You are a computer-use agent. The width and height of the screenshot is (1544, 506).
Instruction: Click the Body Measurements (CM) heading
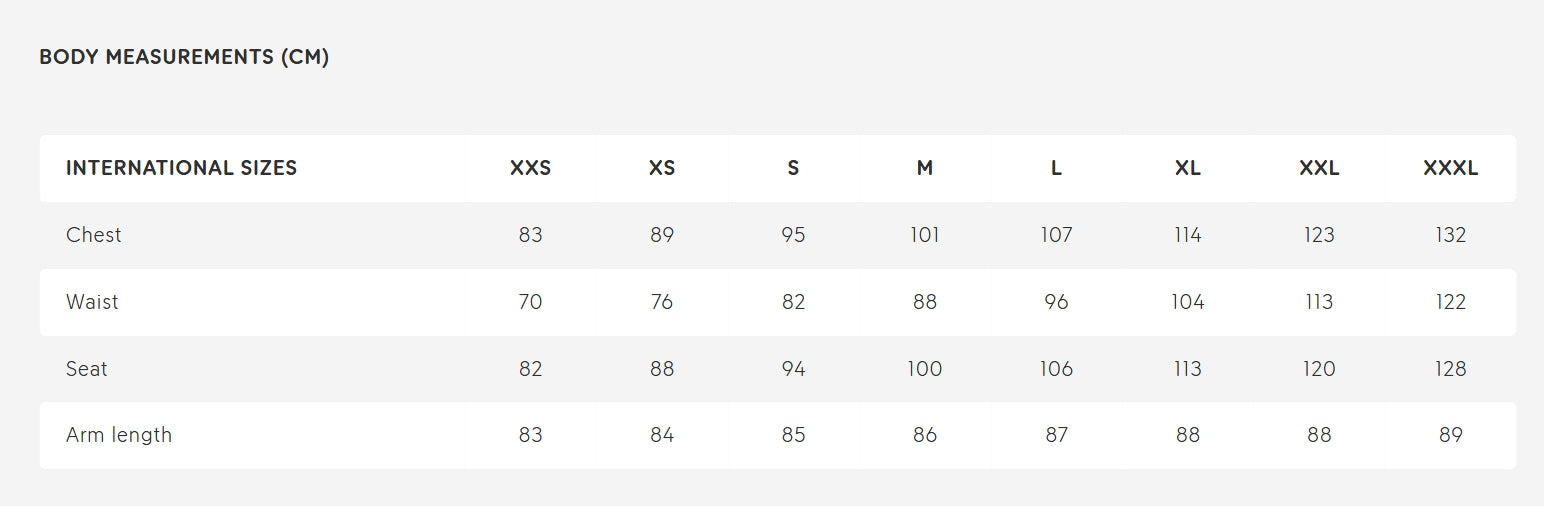[184, 57]
